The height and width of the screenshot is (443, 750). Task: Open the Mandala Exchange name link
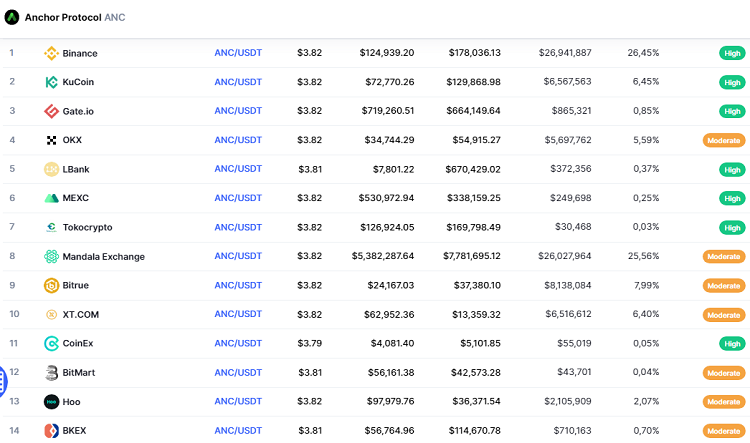pos(103,257)
